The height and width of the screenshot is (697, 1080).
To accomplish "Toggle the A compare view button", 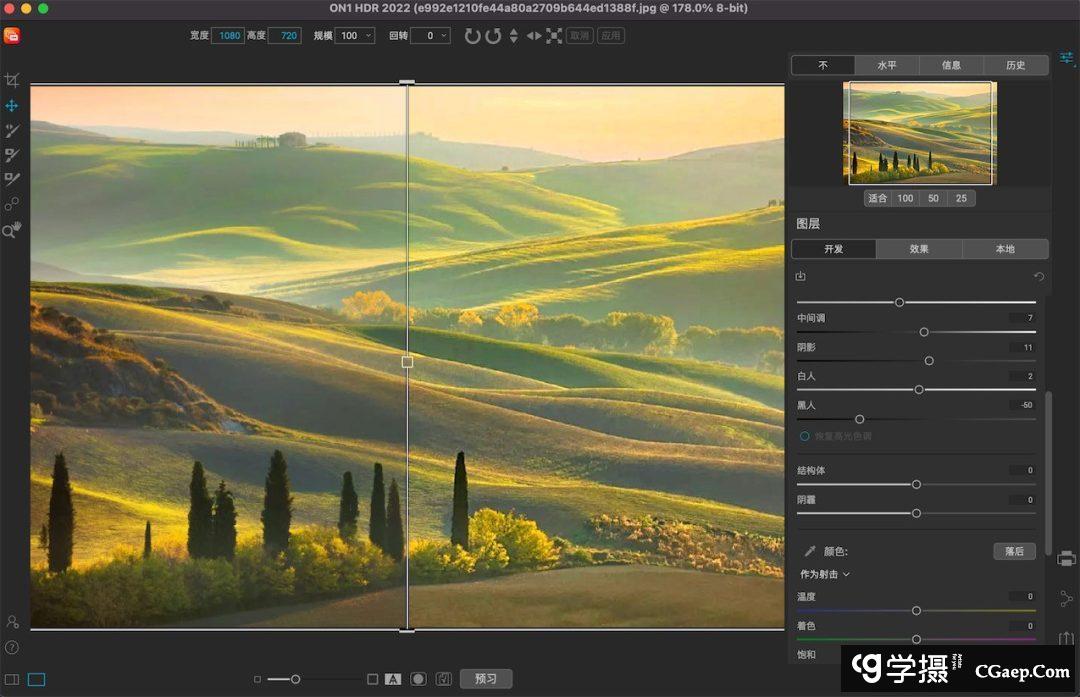I will pyautogui.click(x=393, y=679).
